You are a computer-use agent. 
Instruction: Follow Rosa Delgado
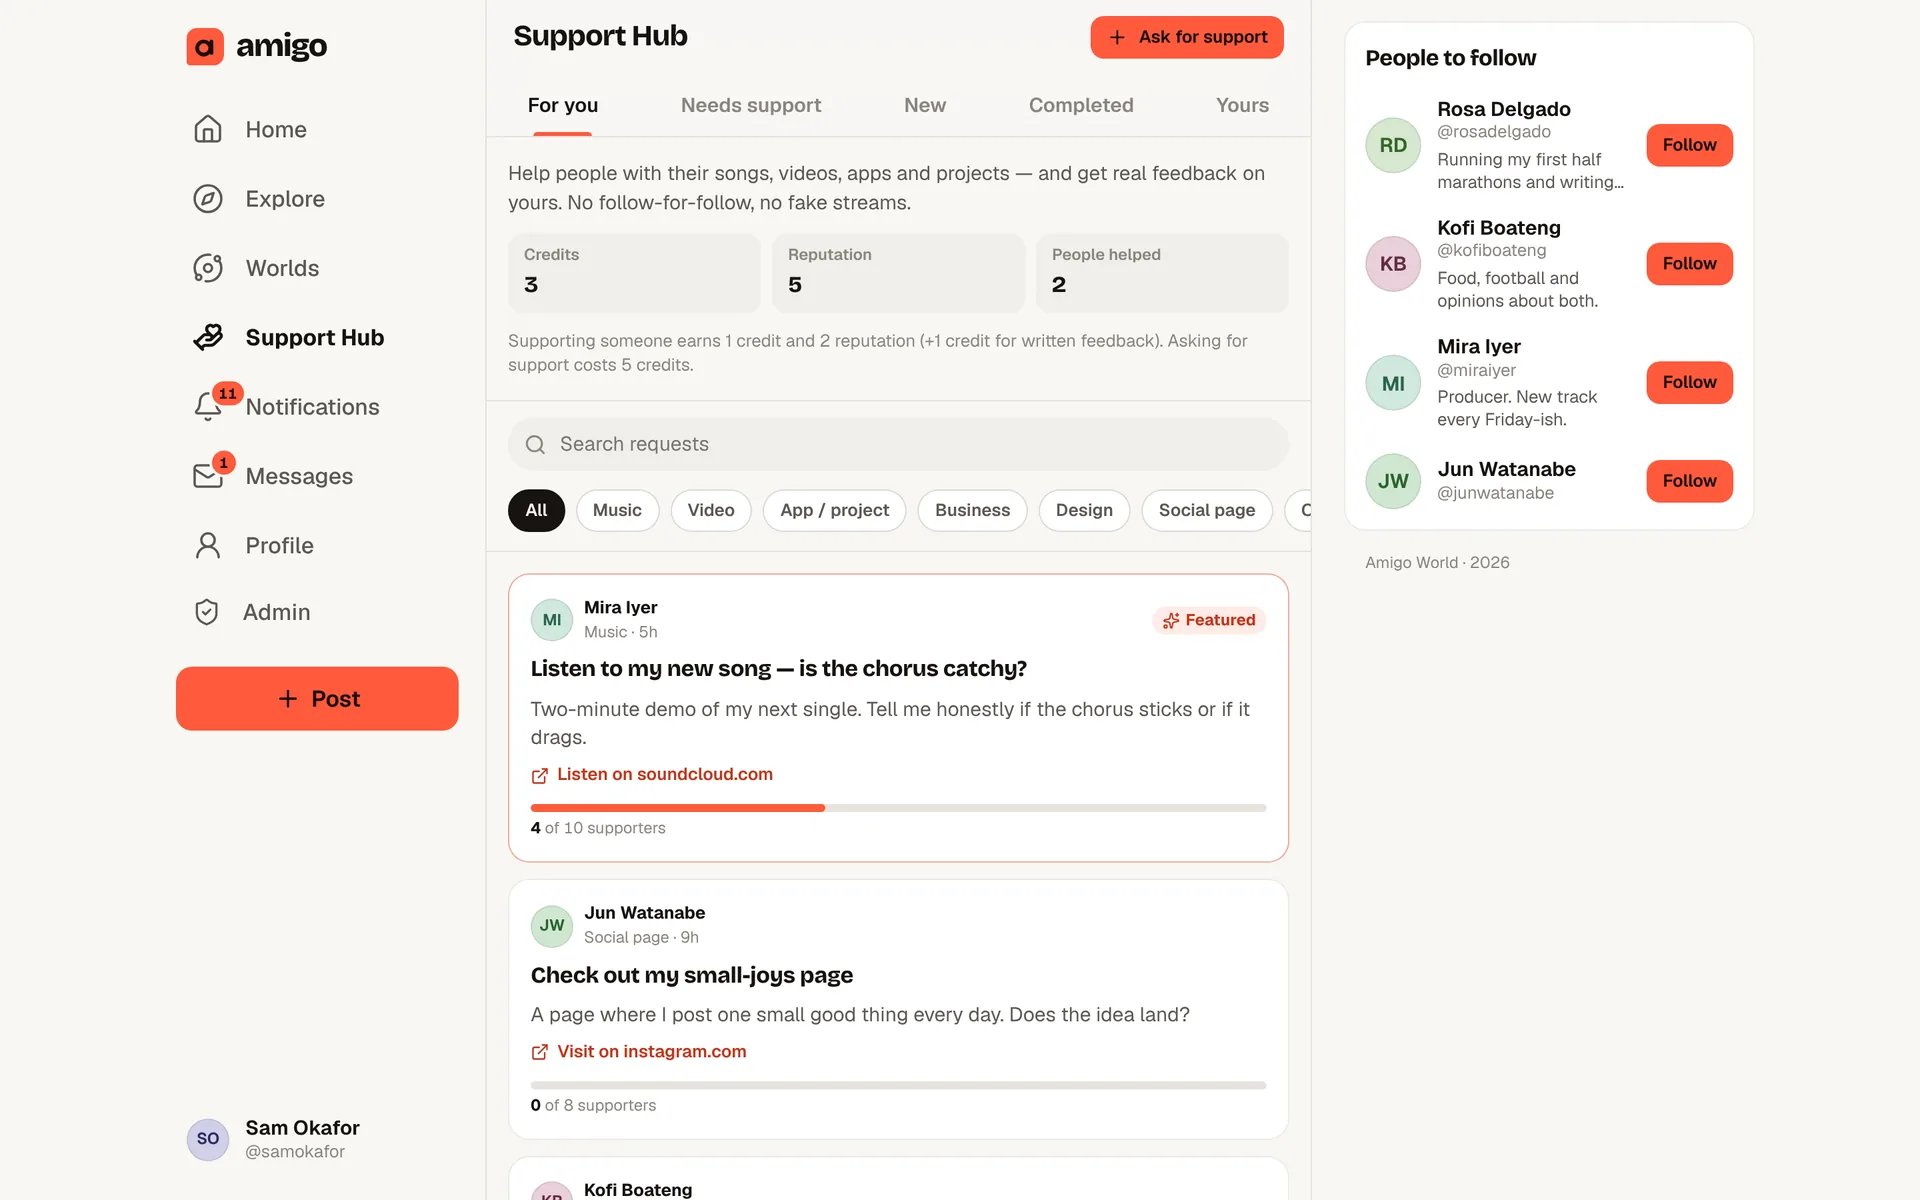tap(1689, 145)
